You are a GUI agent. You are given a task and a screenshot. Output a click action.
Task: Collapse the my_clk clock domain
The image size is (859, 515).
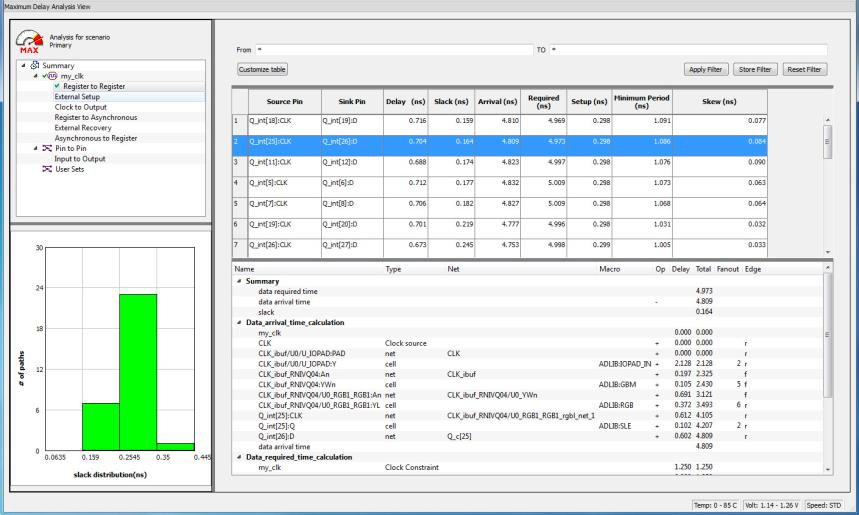(36, 76)
